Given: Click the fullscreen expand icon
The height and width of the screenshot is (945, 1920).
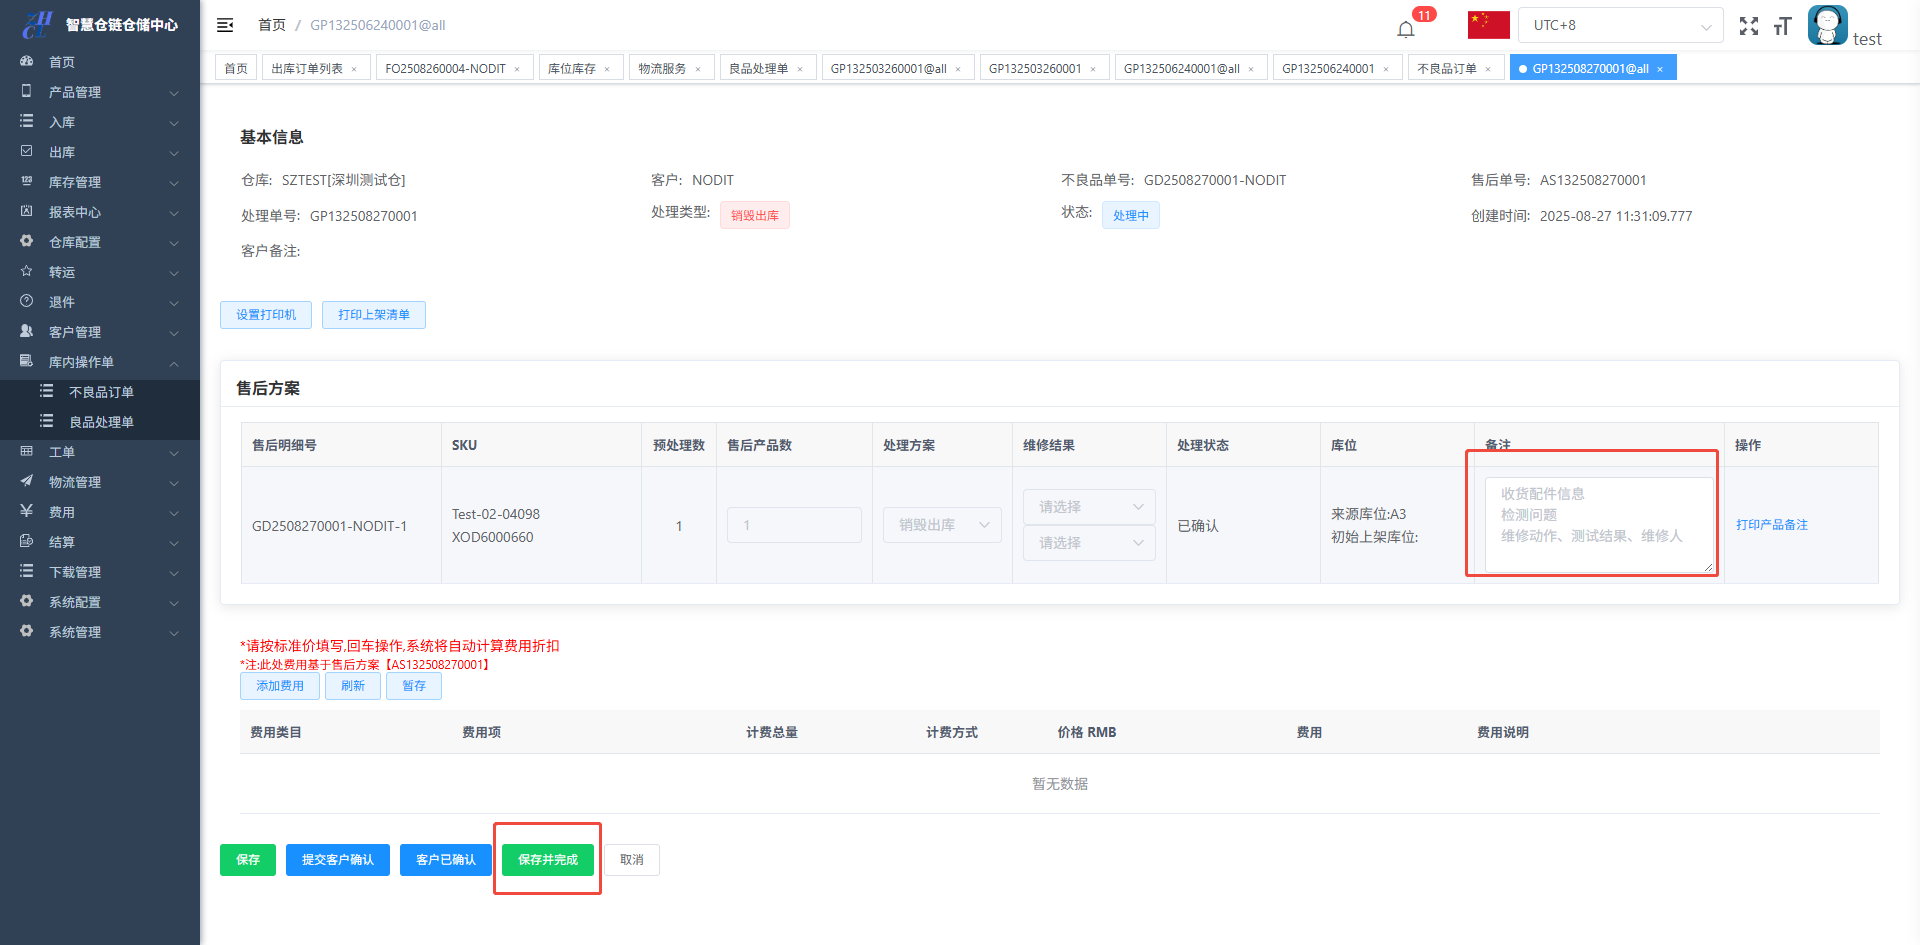Looking at the screenshot, I should click(1748, 26).
